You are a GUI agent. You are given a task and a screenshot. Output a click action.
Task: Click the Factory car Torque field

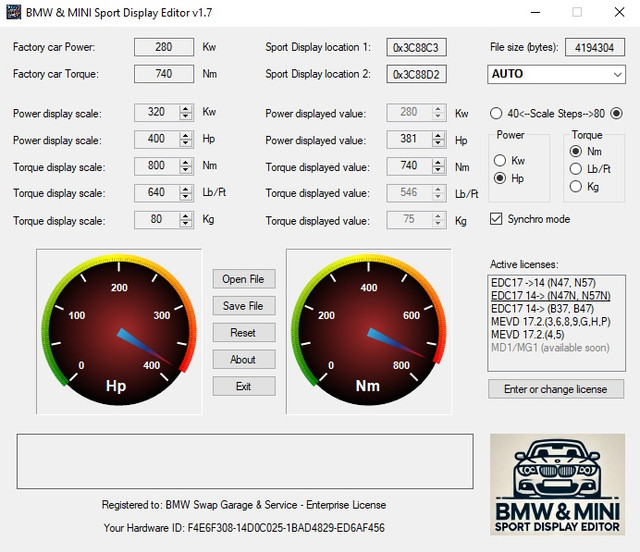tap(164, 74)
